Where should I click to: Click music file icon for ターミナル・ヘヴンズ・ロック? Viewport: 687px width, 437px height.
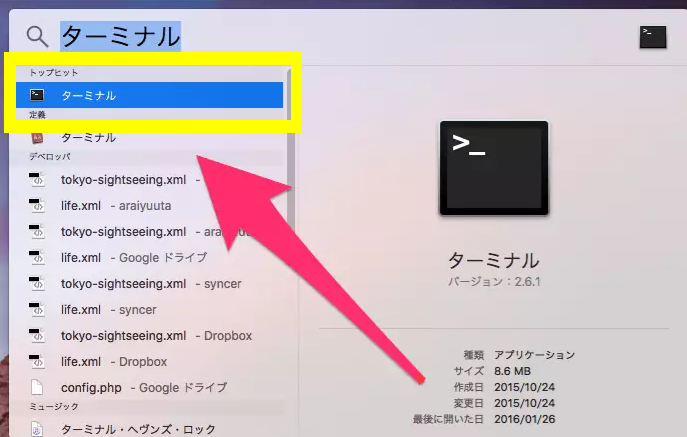click(37, 429)
